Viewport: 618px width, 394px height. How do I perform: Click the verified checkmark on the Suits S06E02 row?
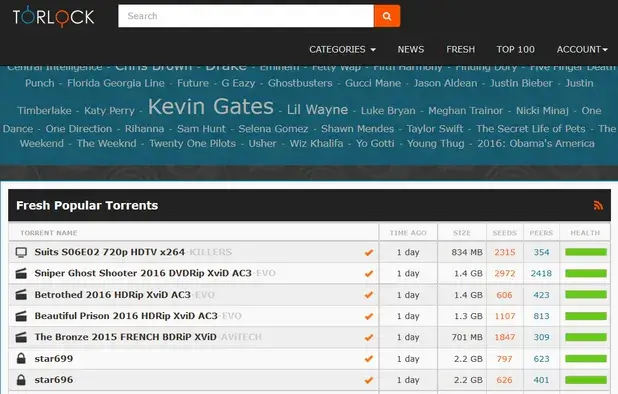369,253
